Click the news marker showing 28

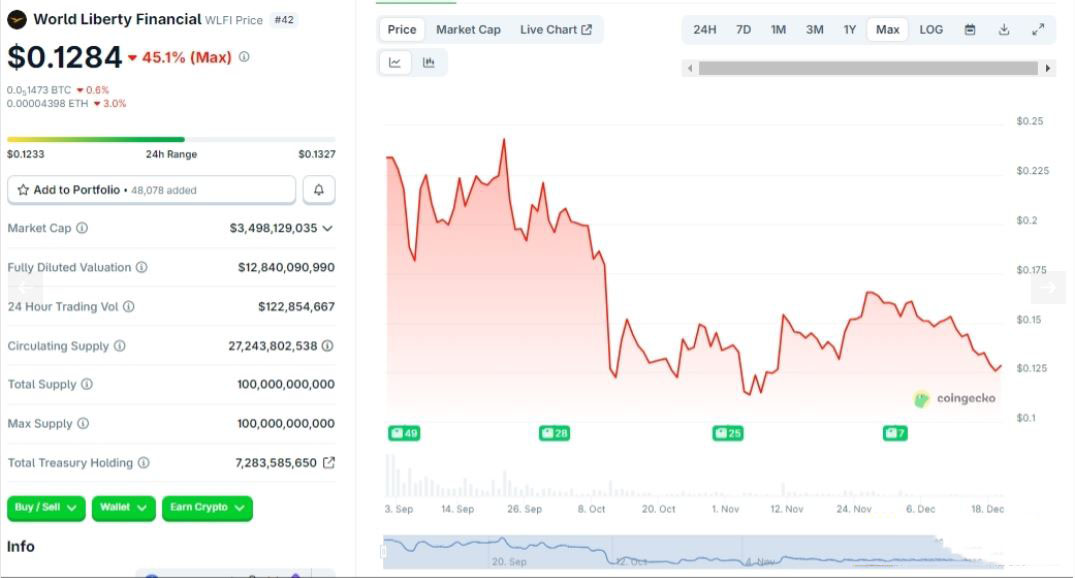(x=554, y=433)
